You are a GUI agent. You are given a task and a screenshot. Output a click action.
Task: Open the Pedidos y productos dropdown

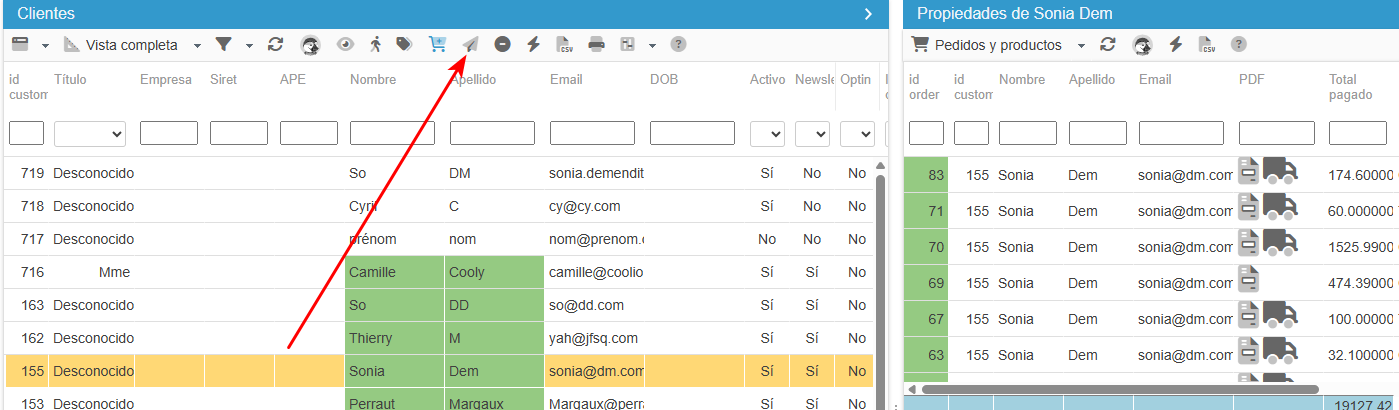point(998,45)
